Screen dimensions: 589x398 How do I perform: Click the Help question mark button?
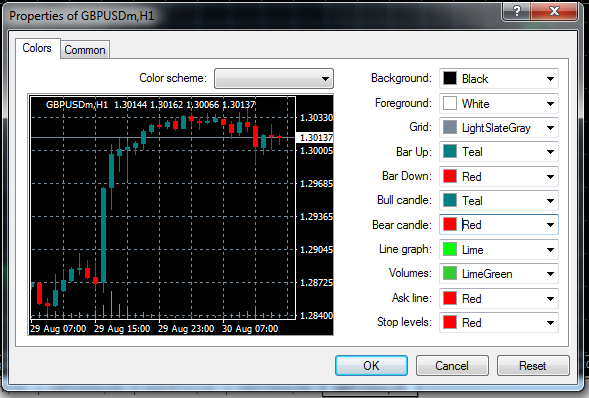click(x=517, y=11)
